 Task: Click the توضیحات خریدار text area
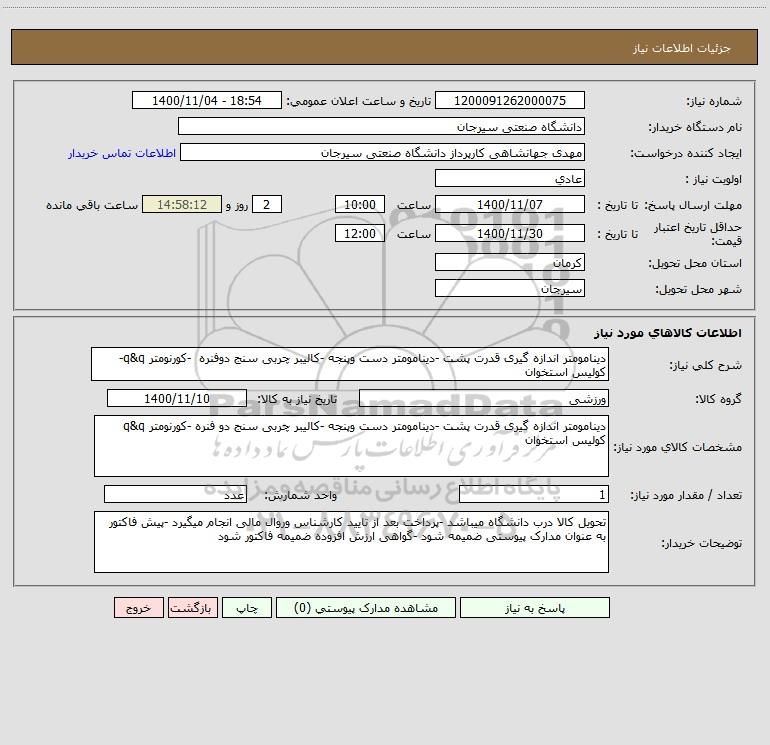click(x=351, y=542)
